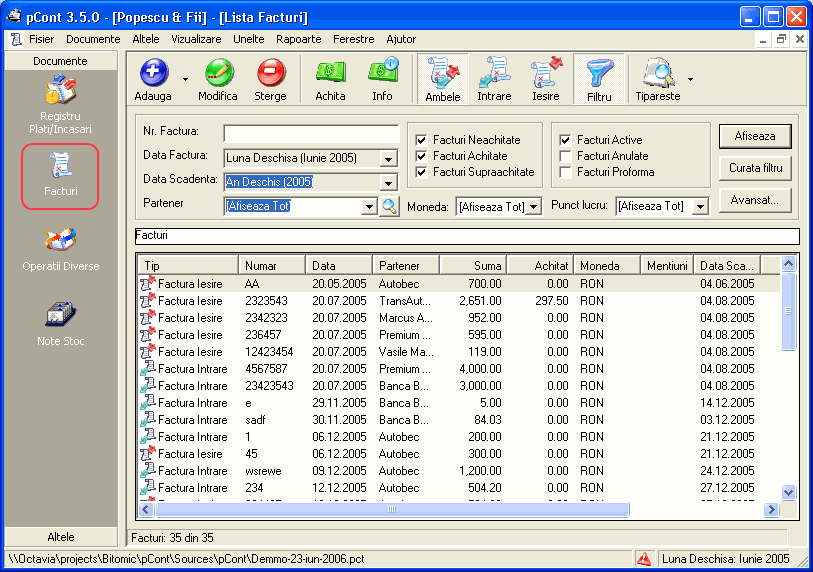Open the Unelte menu
The image size is (813, 572).
(x=249, y=39)
